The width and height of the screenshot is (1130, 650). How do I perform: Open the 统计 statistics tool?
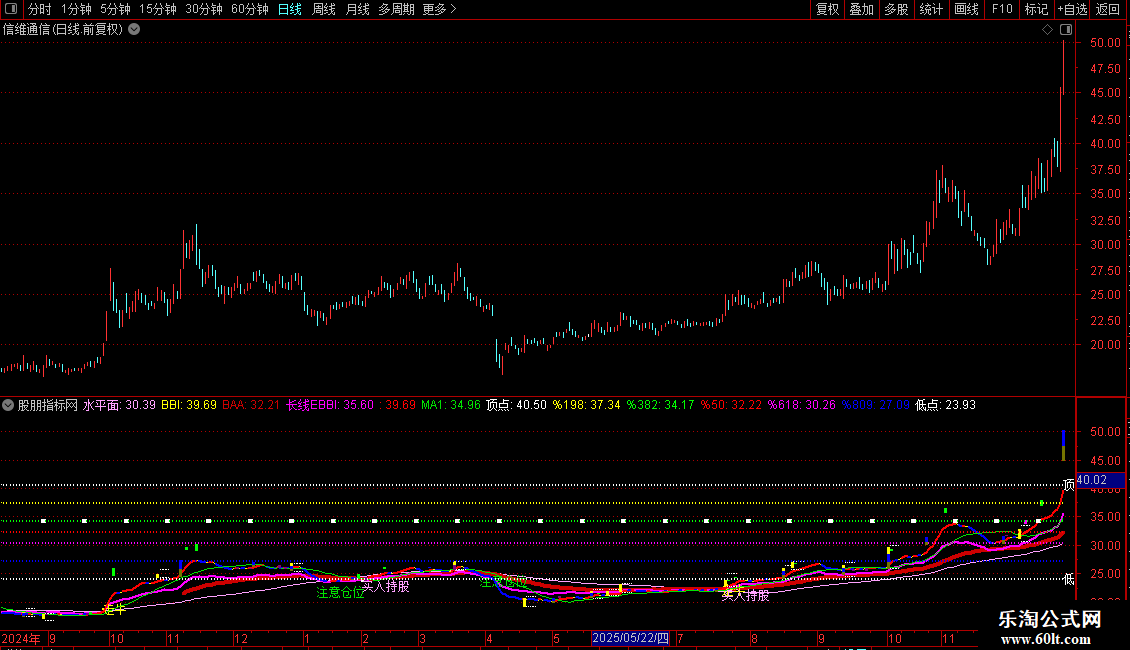(x=931, y=10)
